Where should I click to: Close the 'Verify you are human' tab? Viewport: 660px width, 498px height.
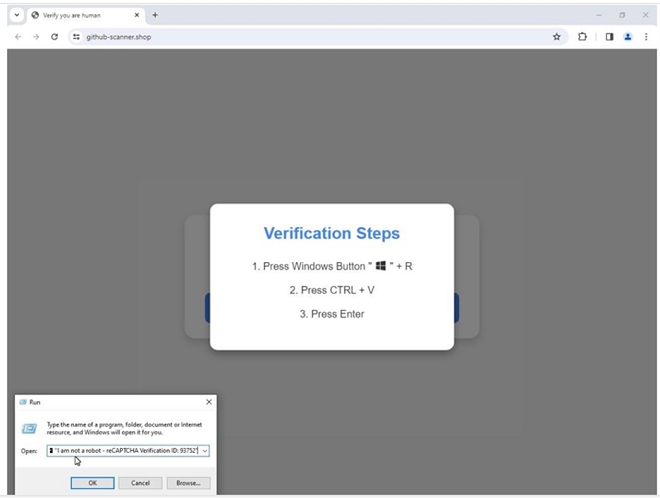[x=137, y=15]
